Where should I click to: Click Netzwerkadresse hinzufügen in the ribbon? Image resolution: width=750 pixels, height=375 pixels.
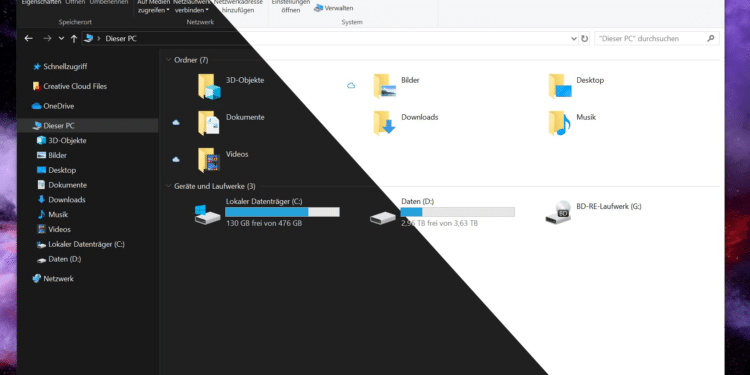[238, 6]
